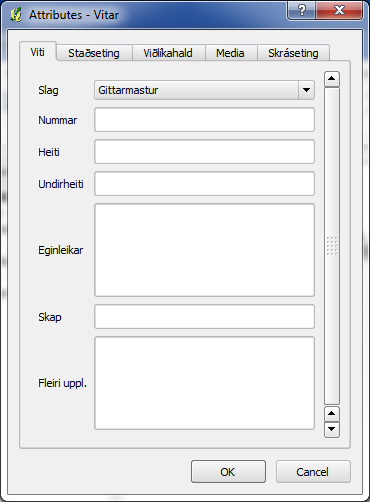The height and width of the screenshot is (502, 370).
Task: Select the Skráseting tab
Action: coord(293,53)
